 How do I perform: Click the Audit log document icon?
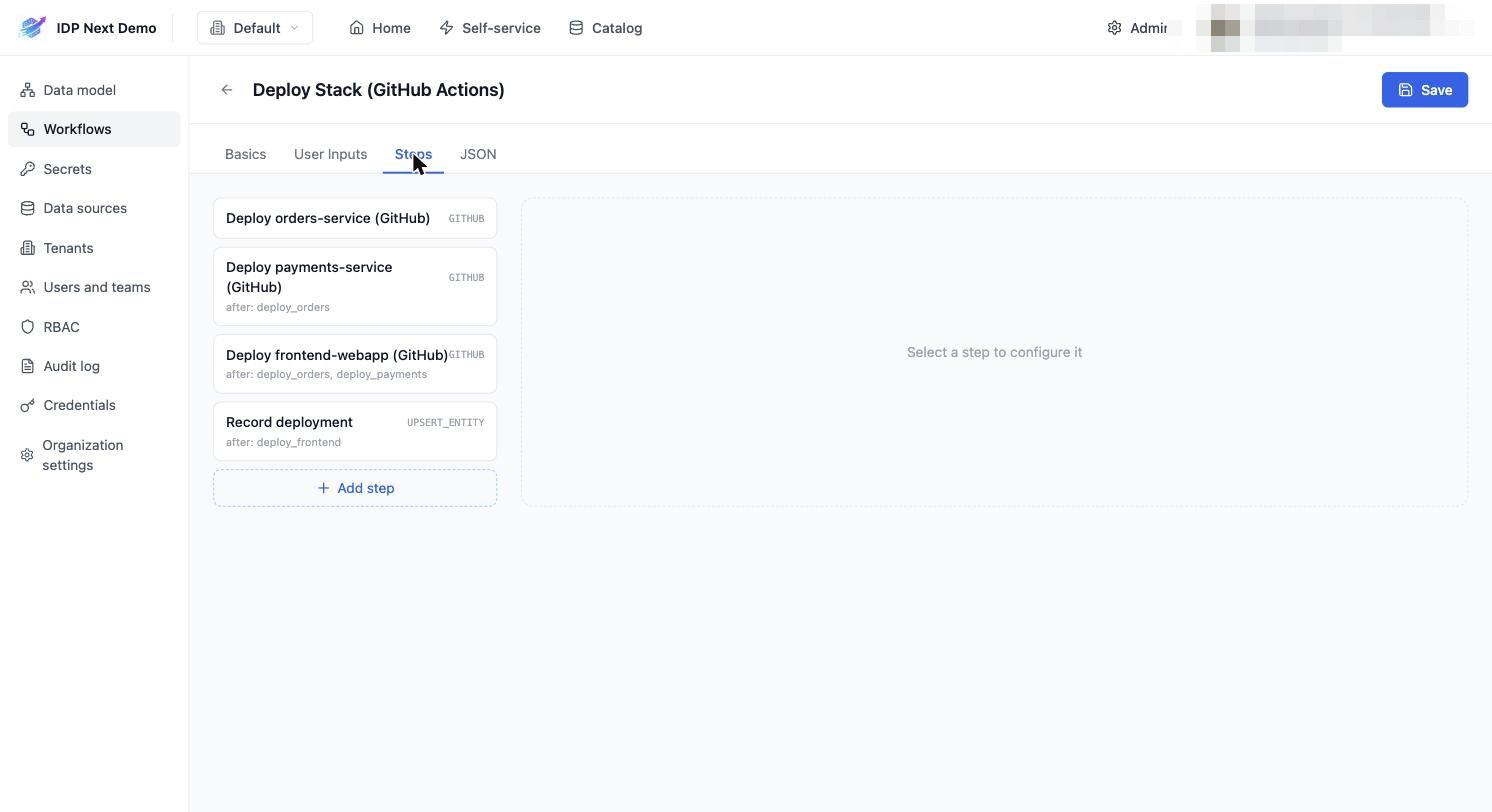(x=27, y=366)
